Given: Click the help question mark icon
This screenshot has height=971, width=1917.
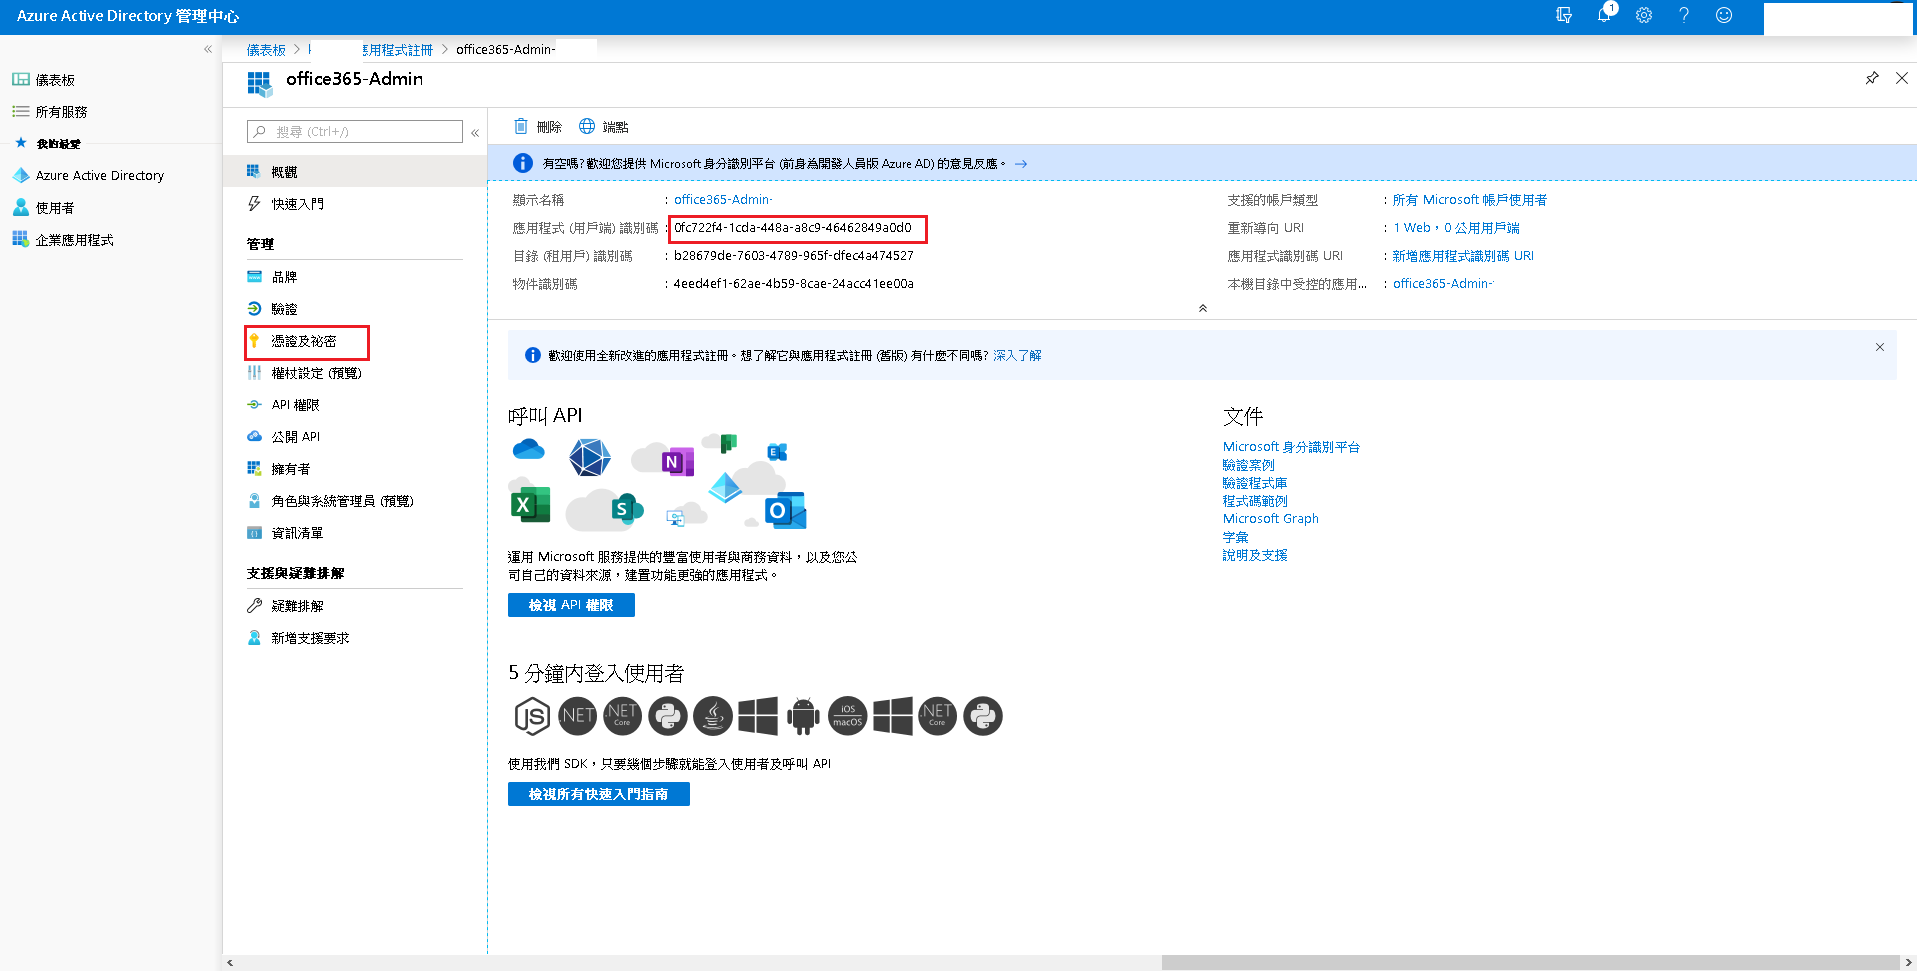Looking at the screenshot, I should point(1684,15).
